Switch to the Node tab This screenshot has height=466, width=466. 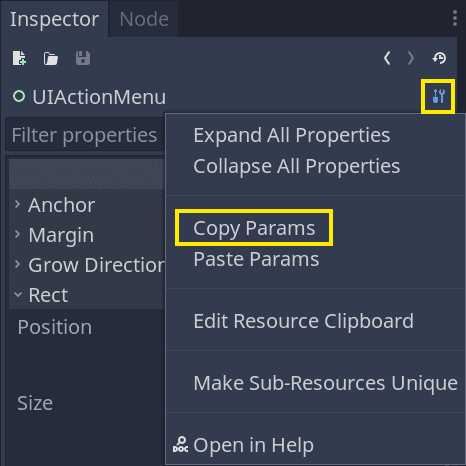[x=144, y=19]
